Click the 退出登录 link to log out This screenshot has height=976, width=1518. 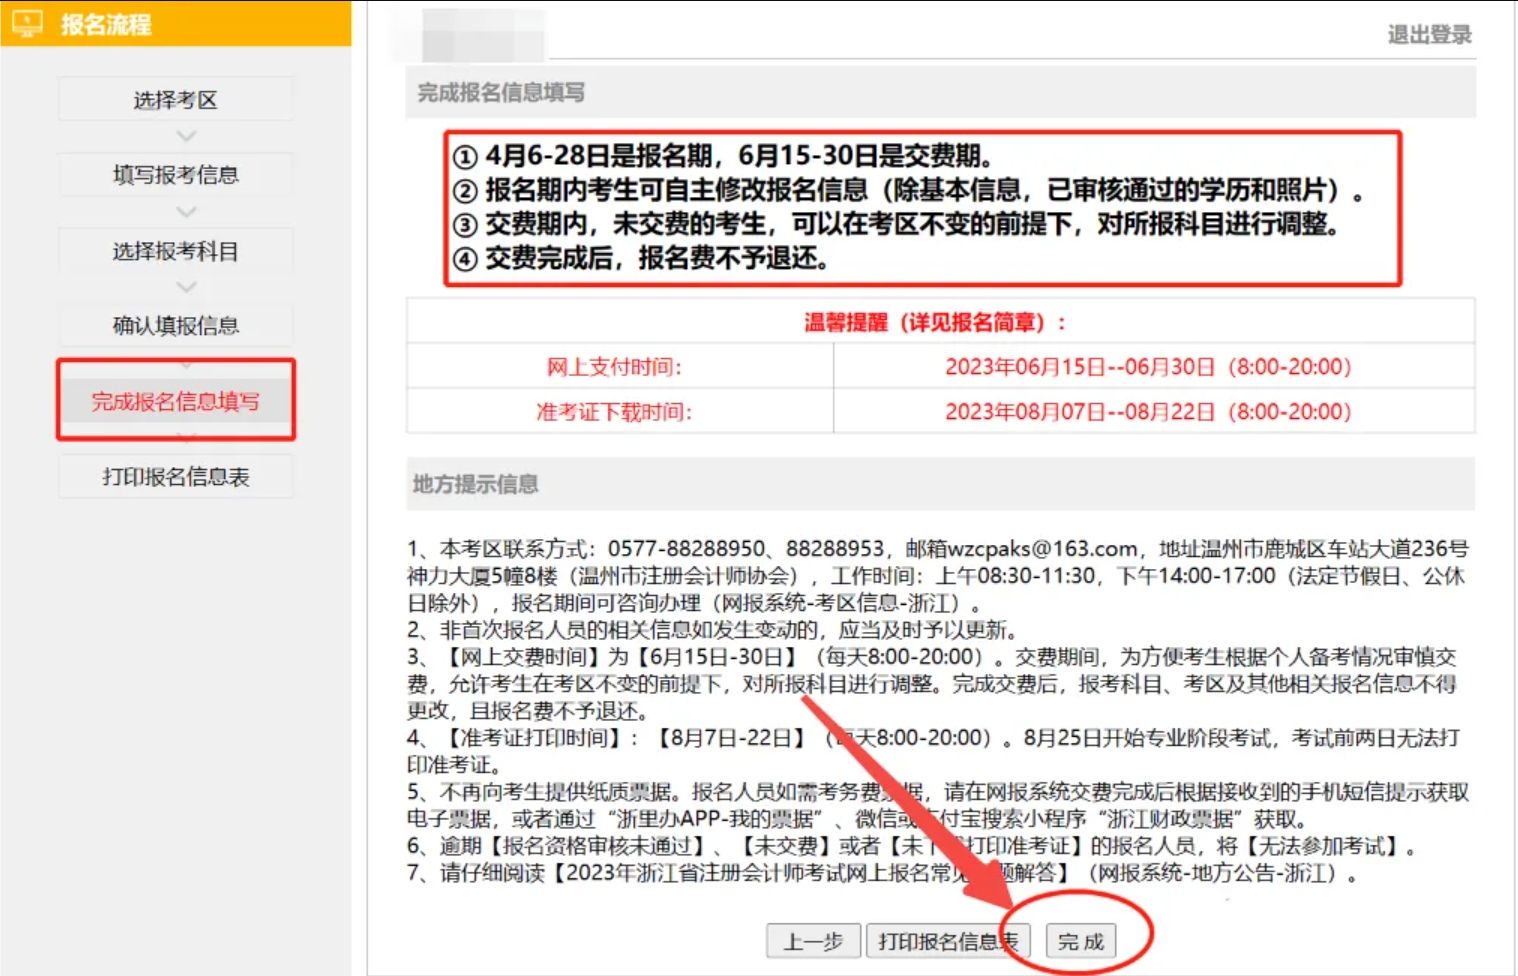1429,35
